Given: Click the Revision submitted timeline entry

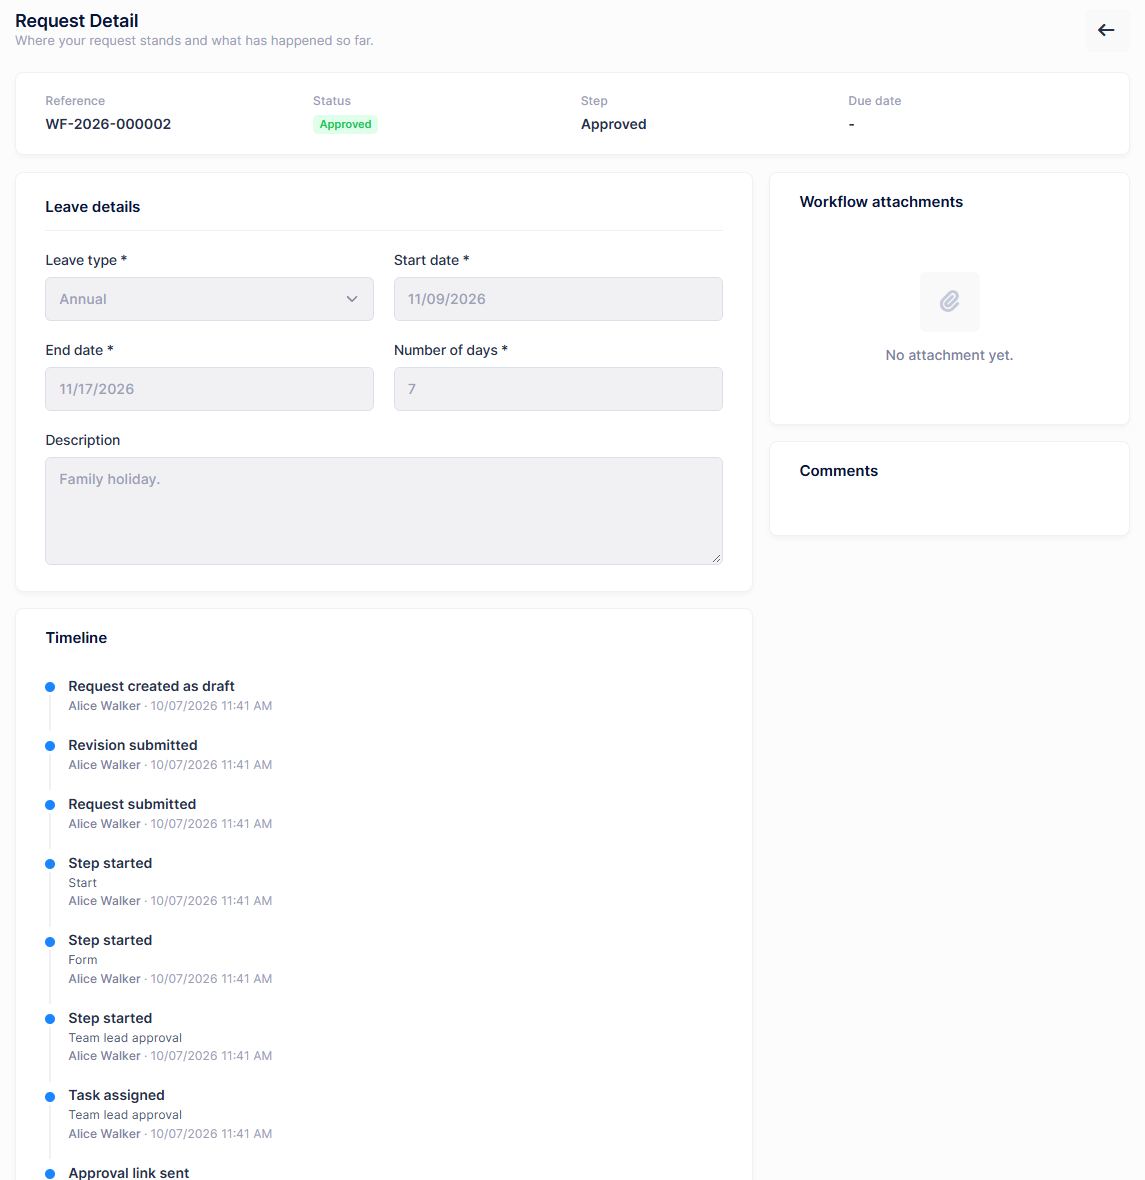Looking at the screenshot, I should (x=132, y=745).
